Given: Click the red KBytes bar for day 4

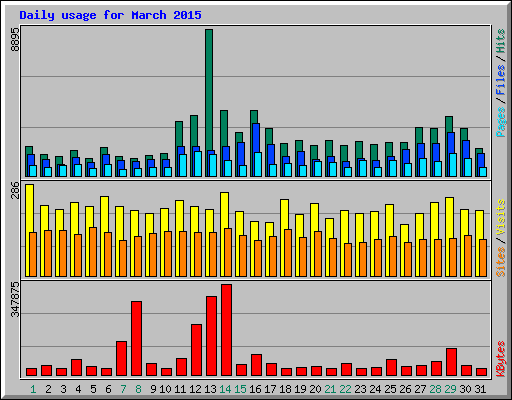Looking at the screenshot, I should 76,368.
